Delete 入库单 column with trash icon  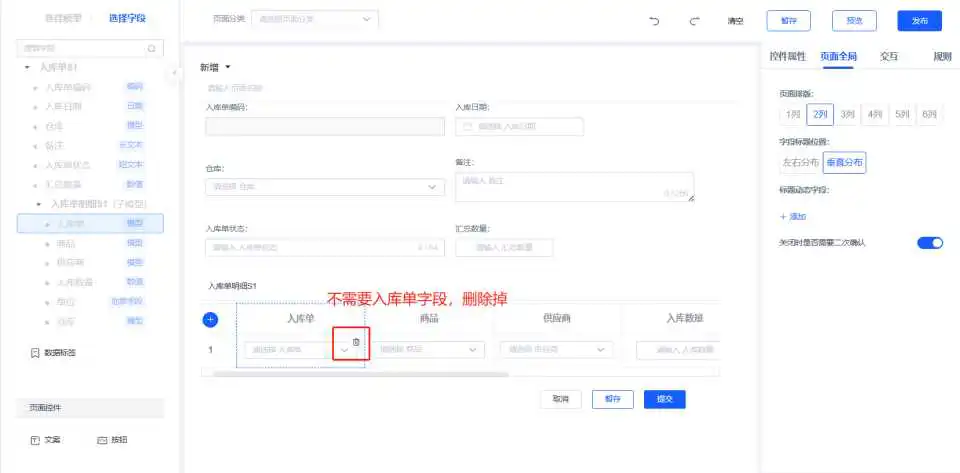point(356,342)
